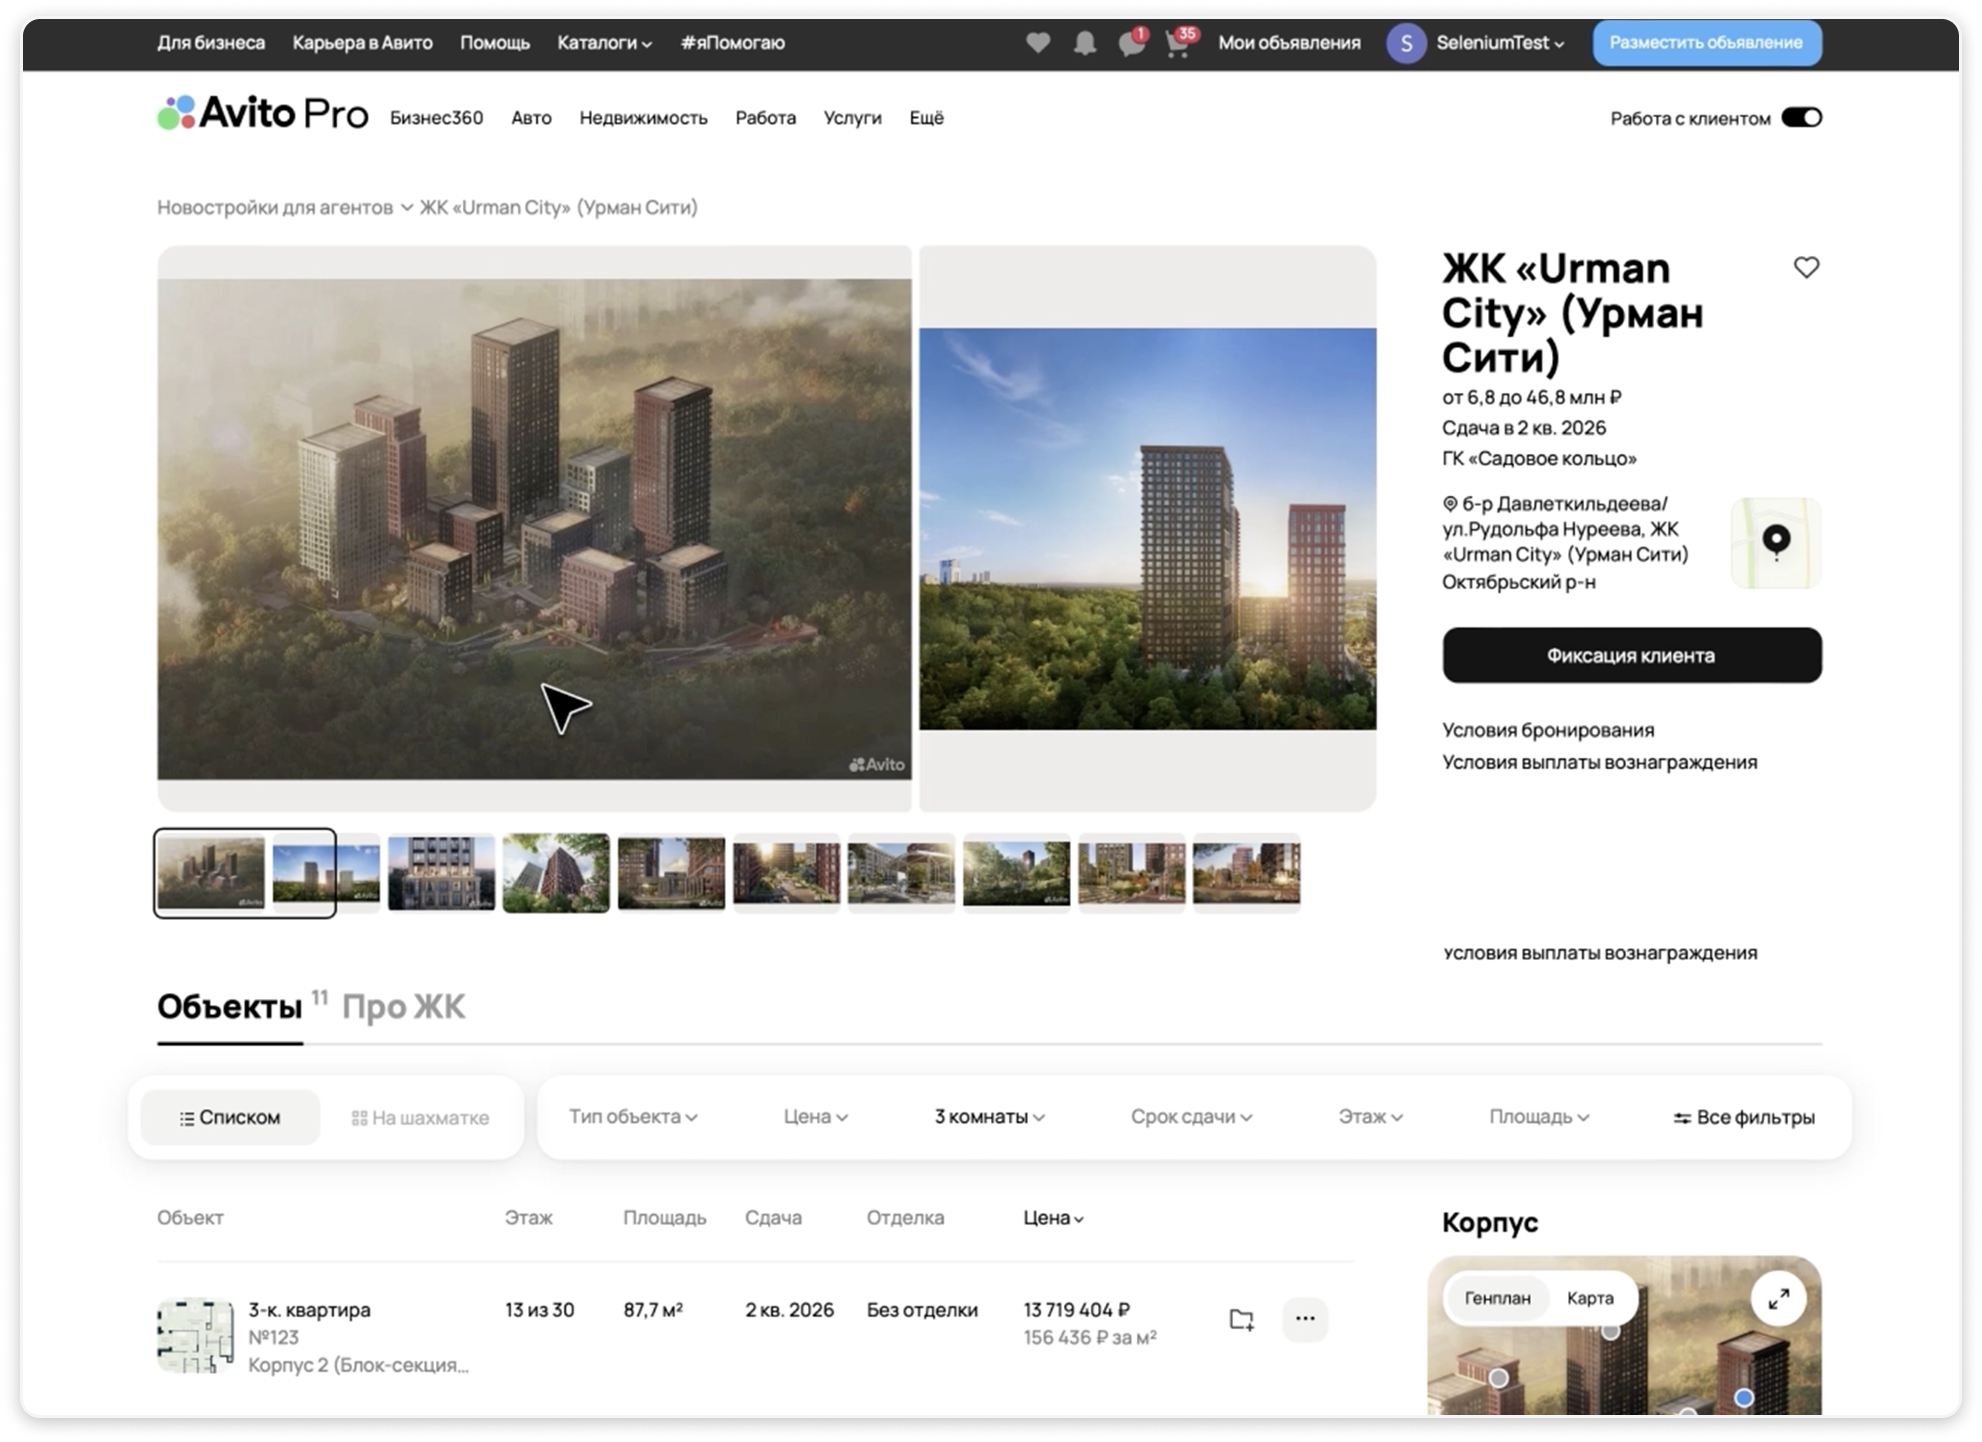The height and width of the screenshot is (1442, 1982).
Task: Open the 3 комнаты rooms dropdown
Action: [989, 1117]
